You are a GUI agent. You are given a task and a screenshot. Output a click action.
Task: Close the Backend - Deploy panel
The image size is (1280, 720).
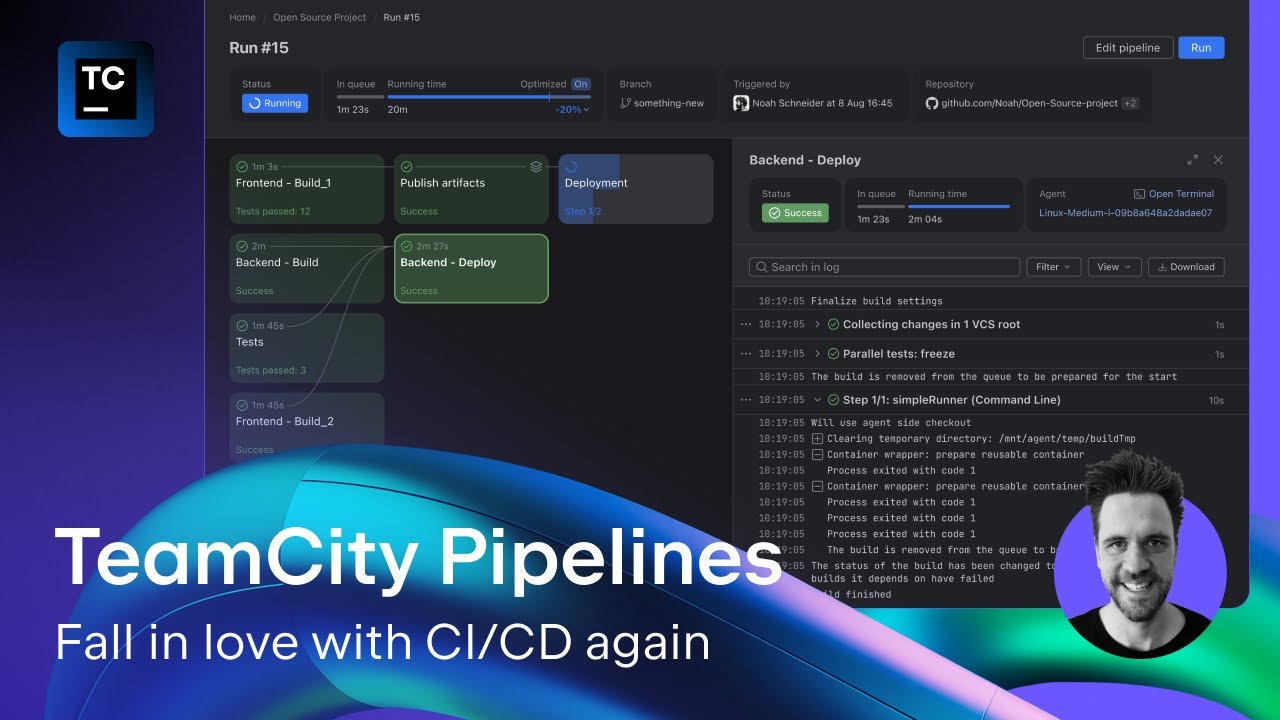(x=1218, y=160)
